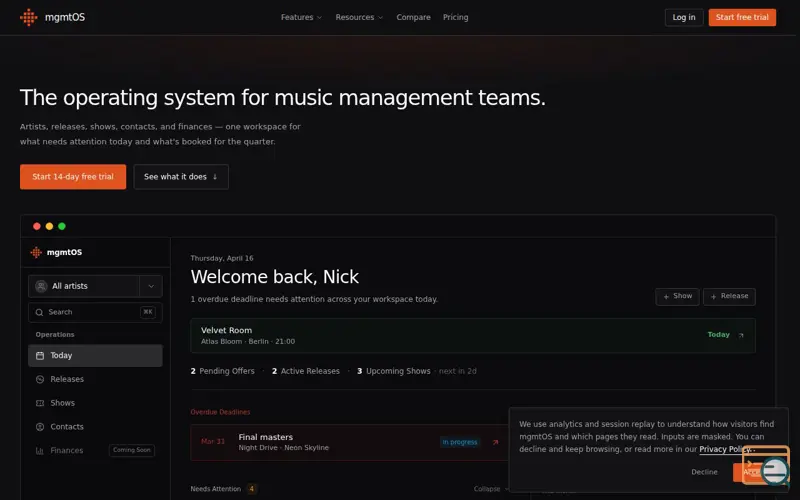This screenshot has height=500, width=800.
Task: Click the Mar 31 date label
Action: click(x=213, y=441)
